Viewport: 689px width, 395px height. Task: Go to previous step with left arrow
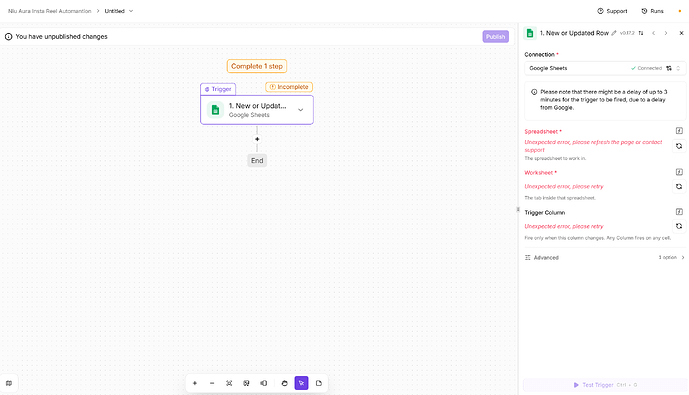point(653,33)
